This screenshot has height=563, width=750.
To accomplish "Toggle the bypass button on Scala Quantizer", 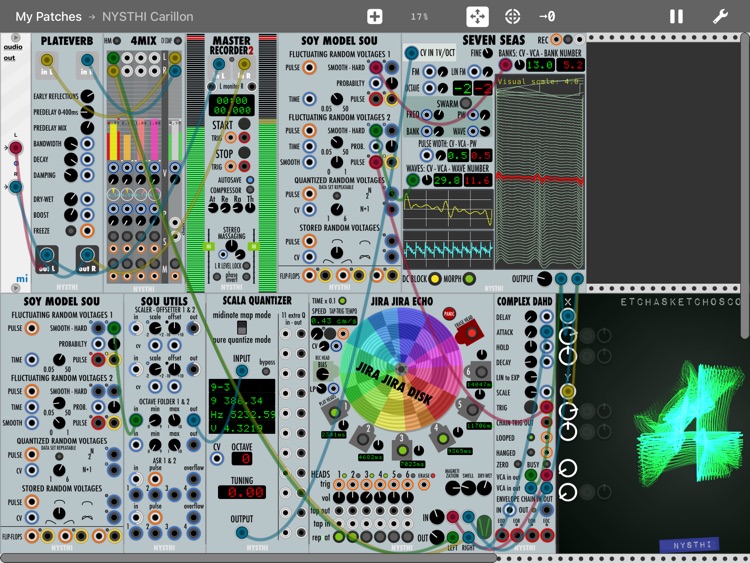I will [266, 371].
